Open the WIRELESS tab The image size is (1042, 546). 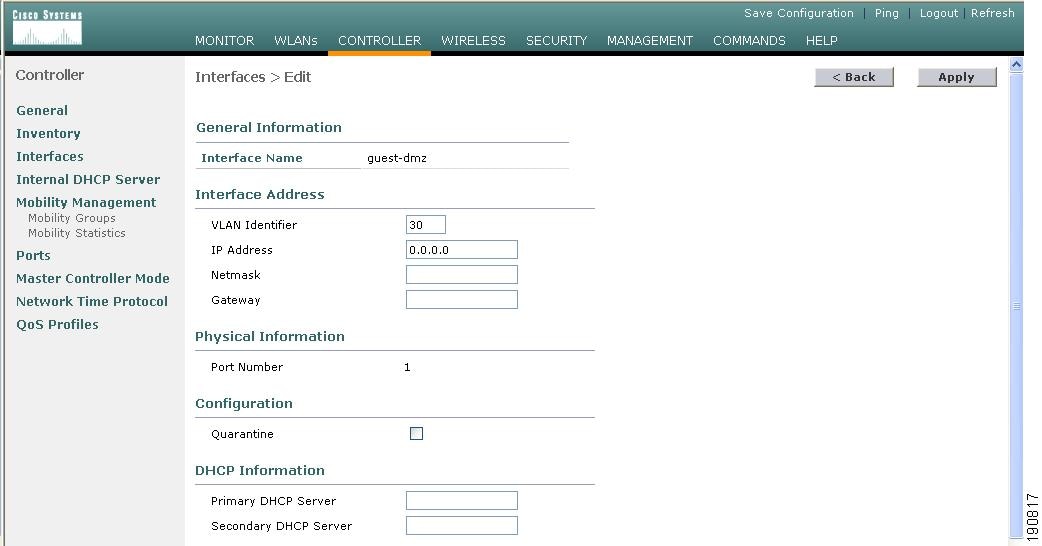[473, 41]
